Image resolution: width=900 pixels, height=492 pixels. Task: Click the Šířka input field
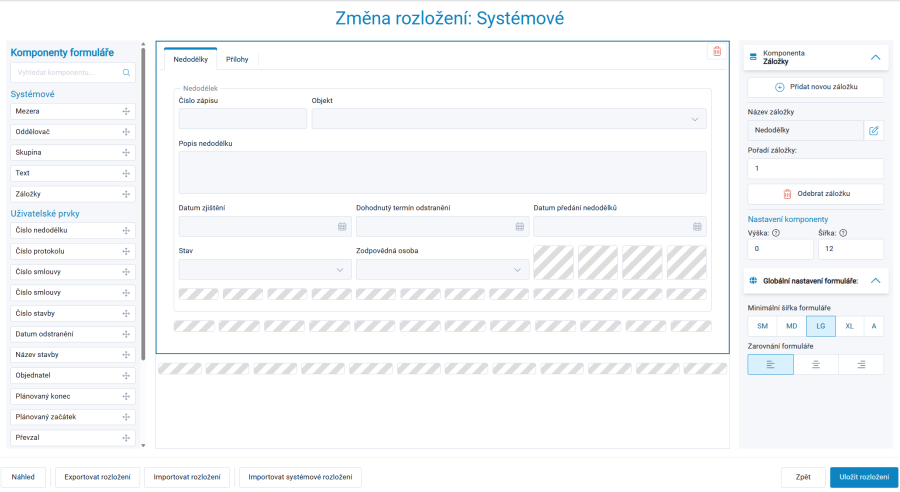pyautogui.click(x=851, y=249)
